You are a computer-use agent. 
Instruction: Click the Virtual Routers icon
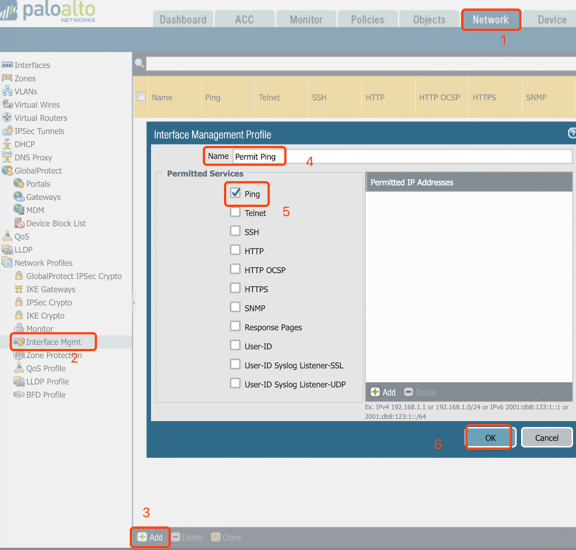pyautogui.click(x=7, y=118)
